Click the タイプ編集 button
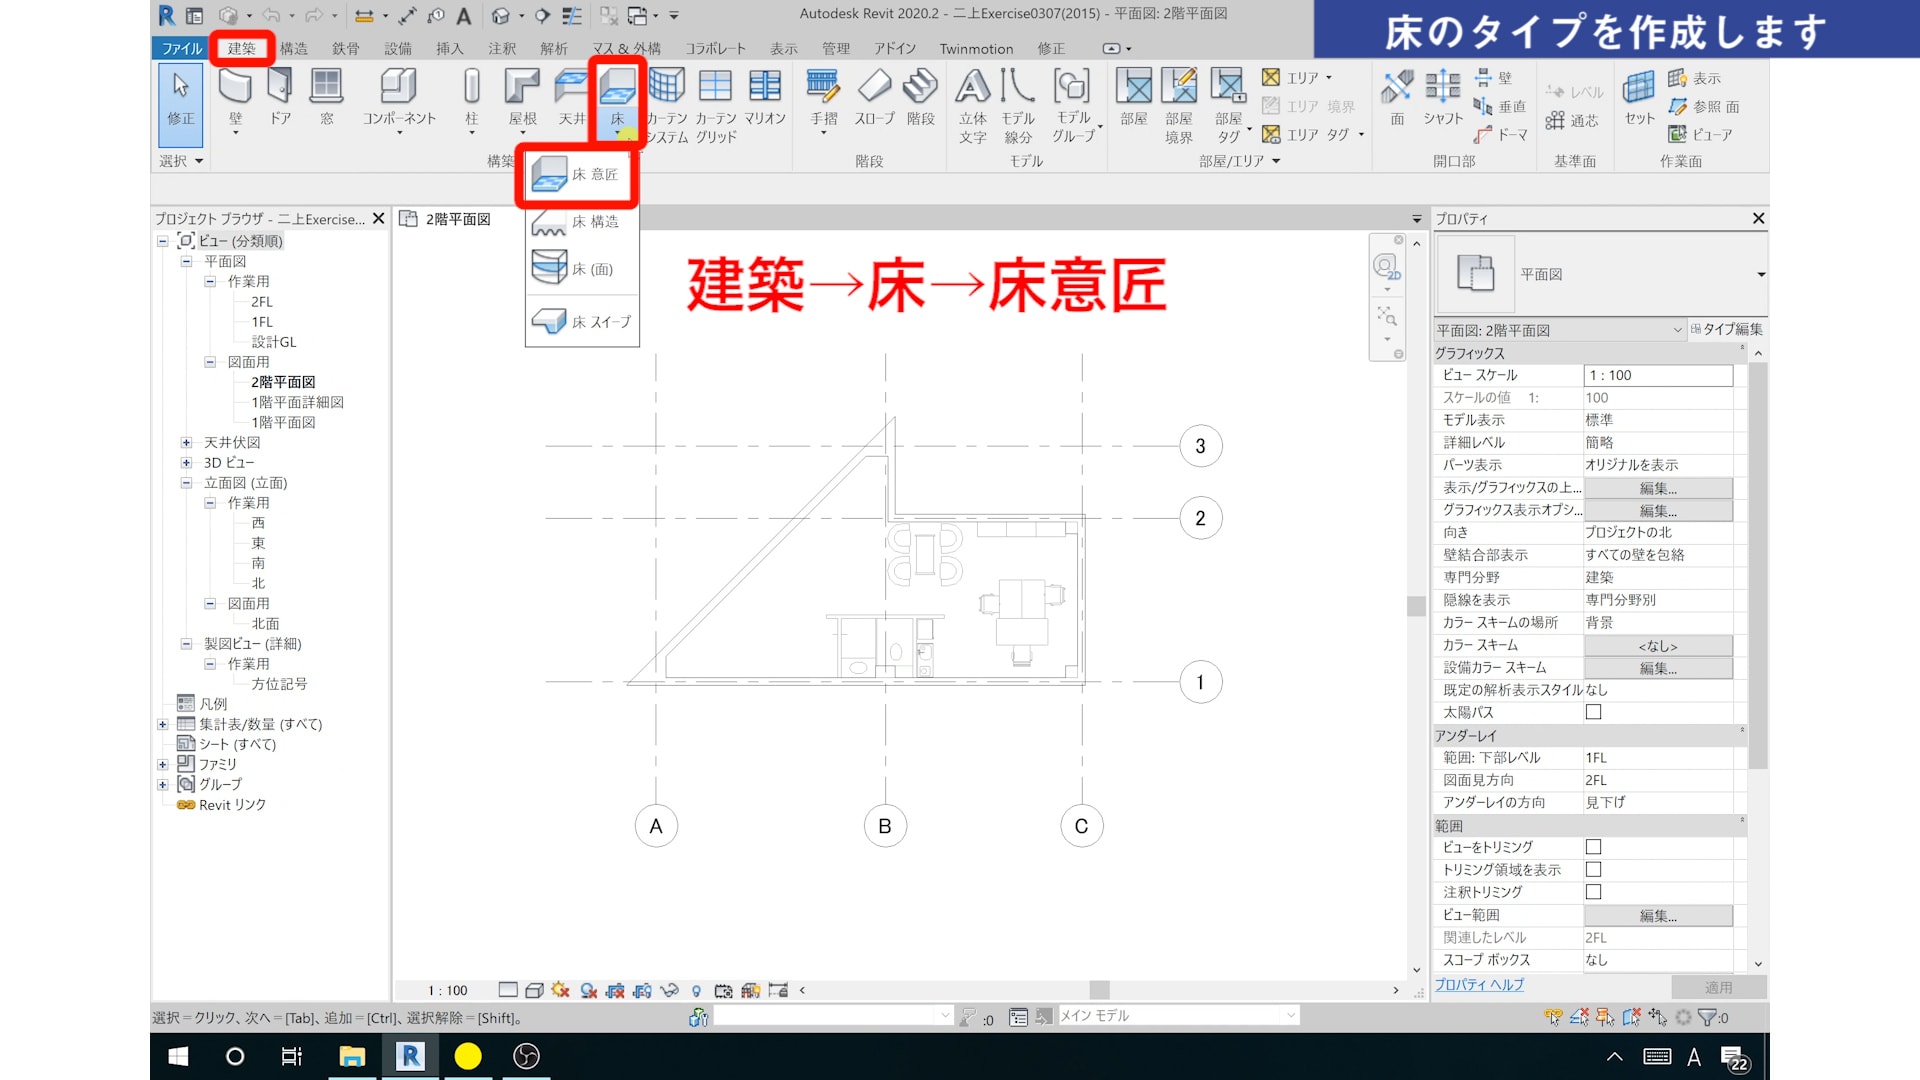This screenshot has height=1080, width=1920. (1727, 330)
